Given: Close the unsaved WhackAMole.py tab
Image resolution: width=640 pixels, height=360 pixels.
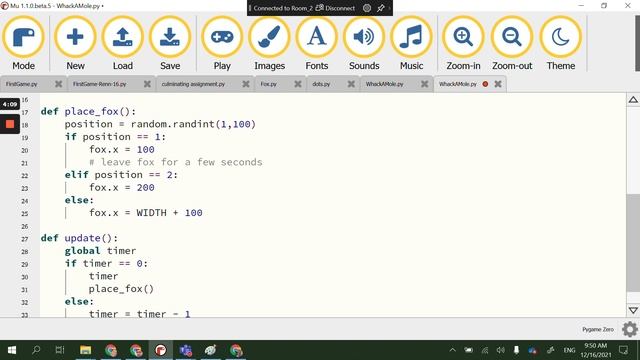Looking at the screenshot, I should (x=498, y=84).
